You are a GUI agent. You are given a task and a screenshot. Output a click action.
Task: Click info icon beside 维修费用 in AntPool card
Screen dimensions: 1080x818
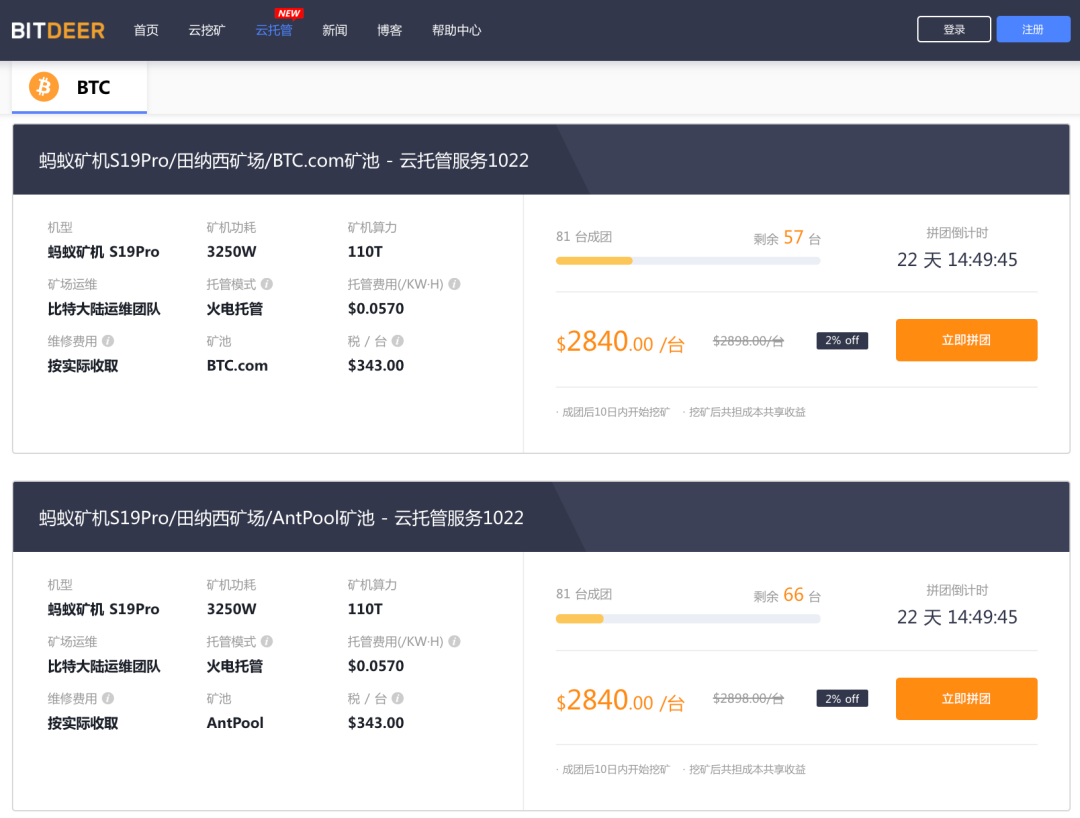click(108, 698)
